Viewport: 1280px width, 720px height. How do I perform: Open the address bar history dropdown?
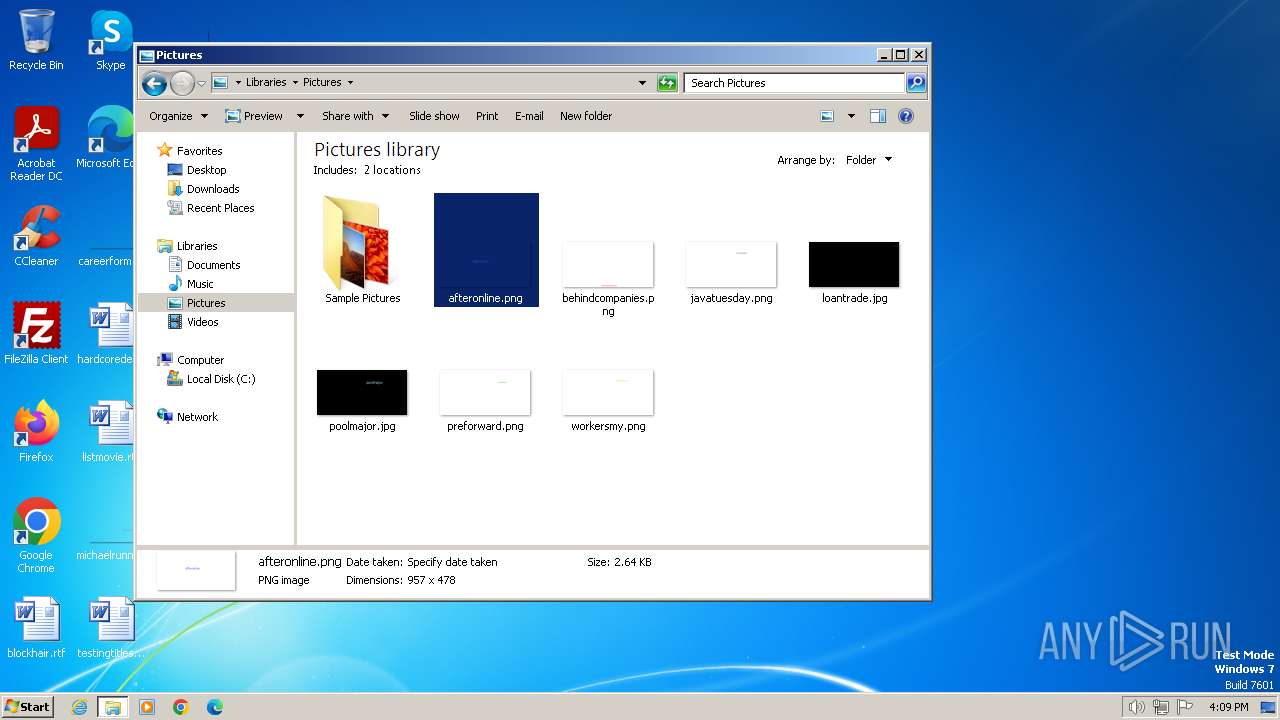(x=642, y=83)
